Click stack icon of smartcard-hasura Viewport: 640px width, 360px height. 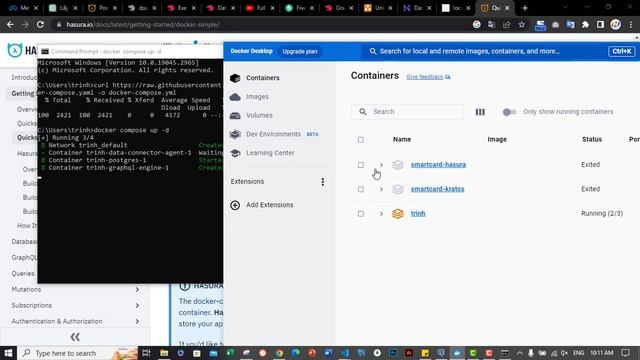tap(398, 165)
